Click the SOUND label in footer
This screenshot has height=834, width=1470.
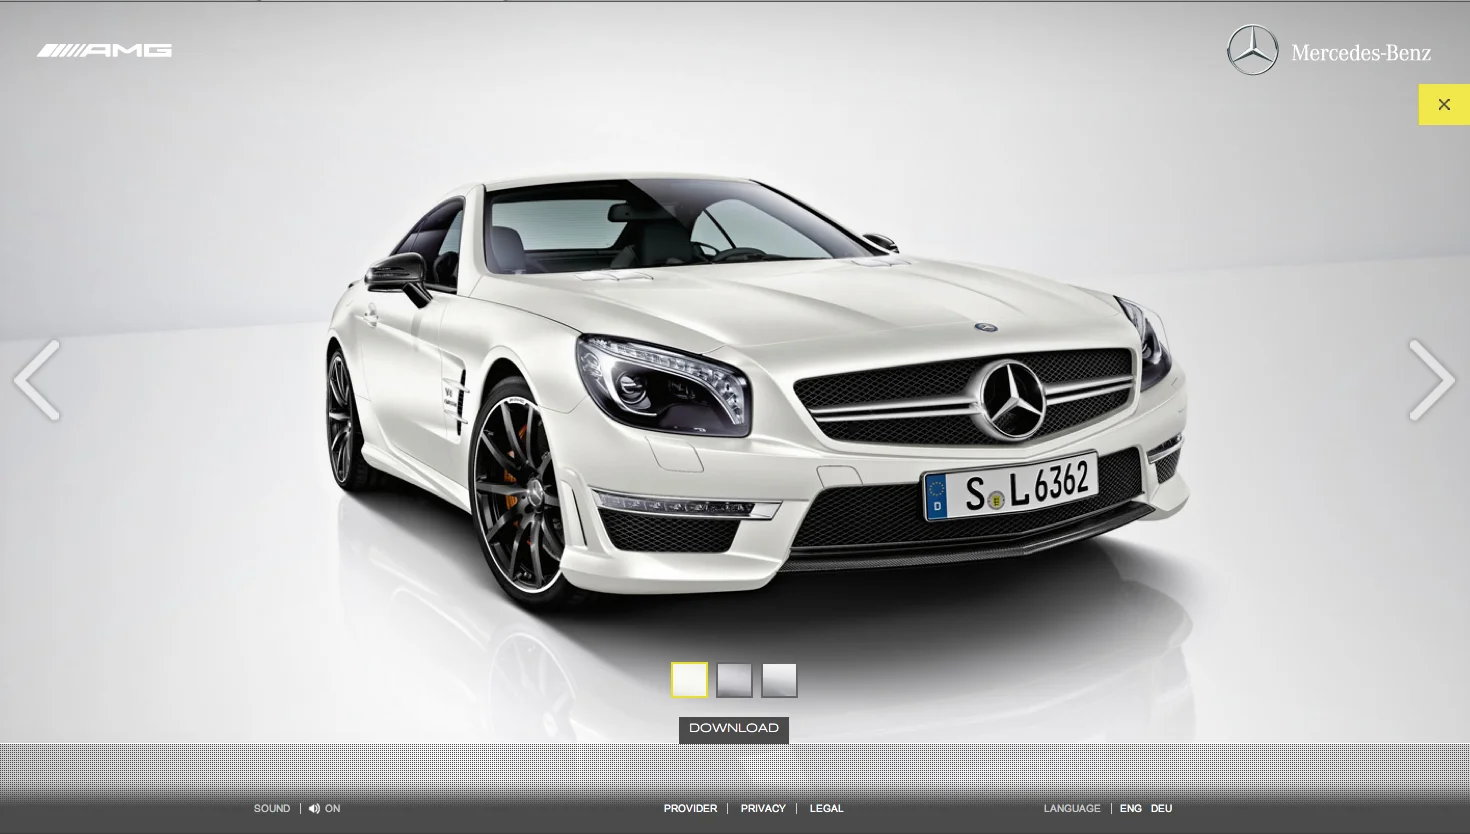(272, 809)
